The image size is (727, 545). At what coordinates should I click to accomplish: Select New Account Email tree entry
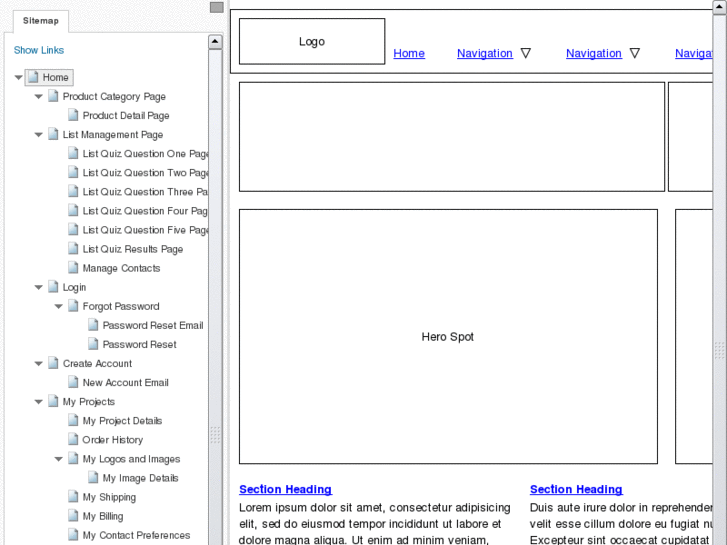coord(126,382)
